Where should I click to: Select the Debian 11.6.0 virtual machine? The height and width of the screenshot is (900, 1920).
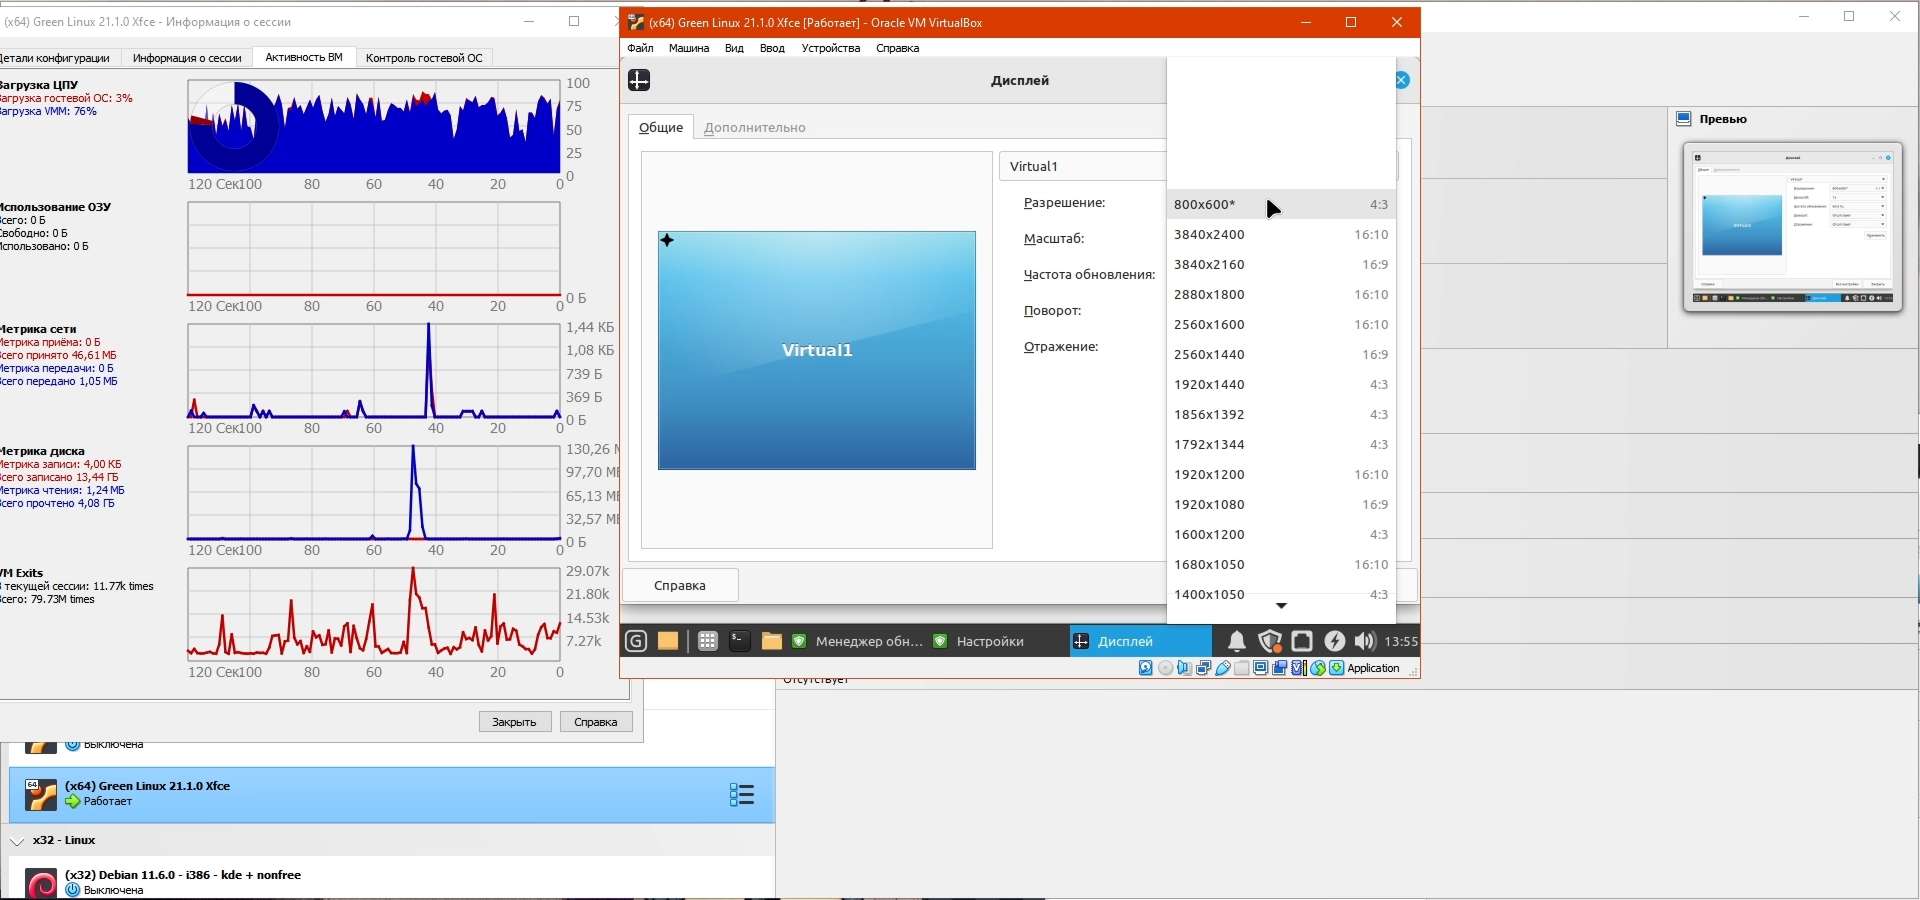[x=183, y=876]
